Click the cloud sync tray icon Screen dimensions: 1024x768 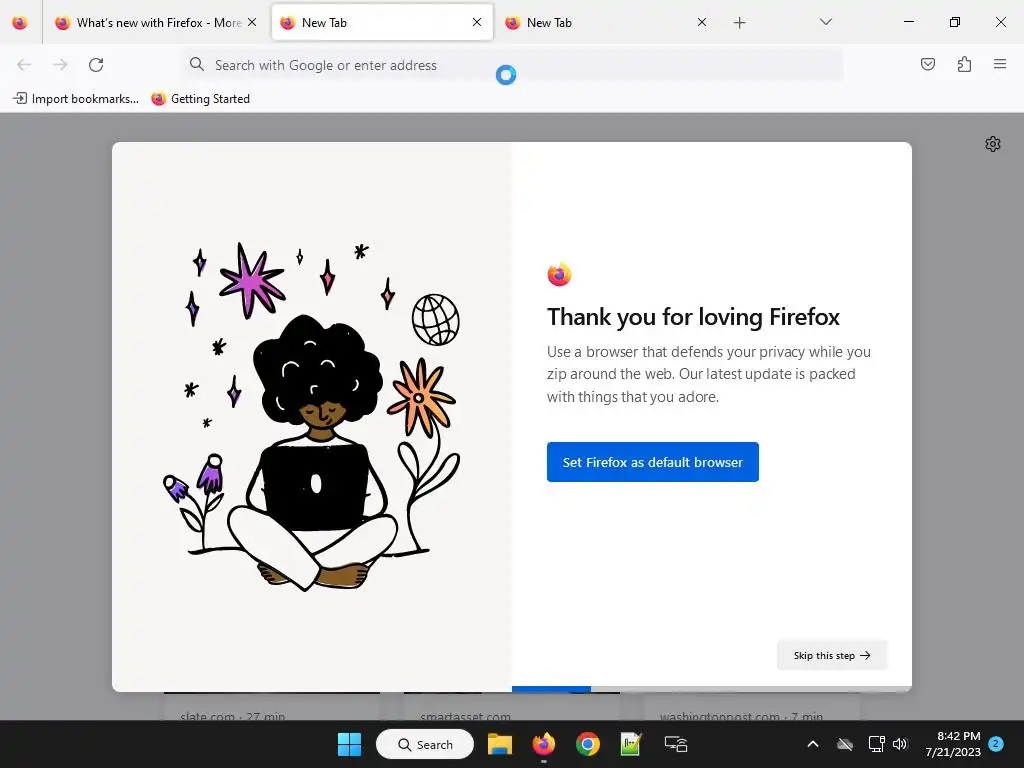845,744
